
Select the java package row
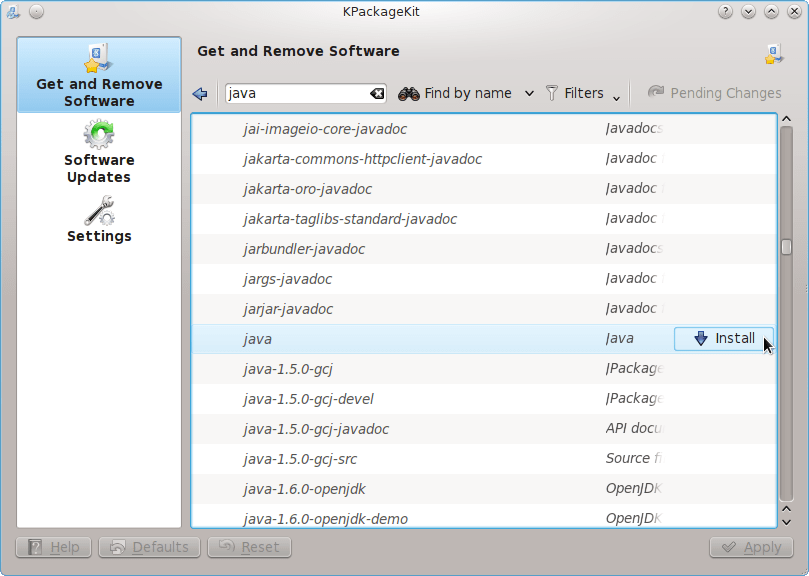pos(484,339)
